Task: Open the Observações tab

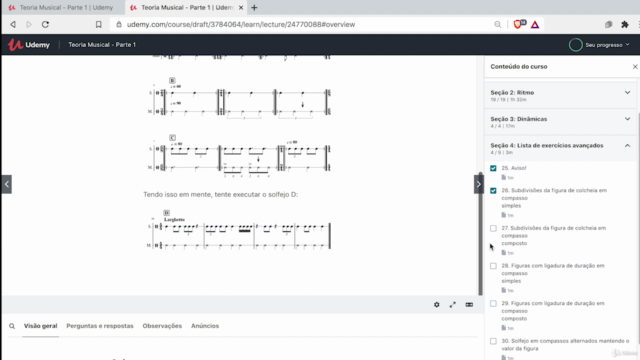Action: [162, 326]
